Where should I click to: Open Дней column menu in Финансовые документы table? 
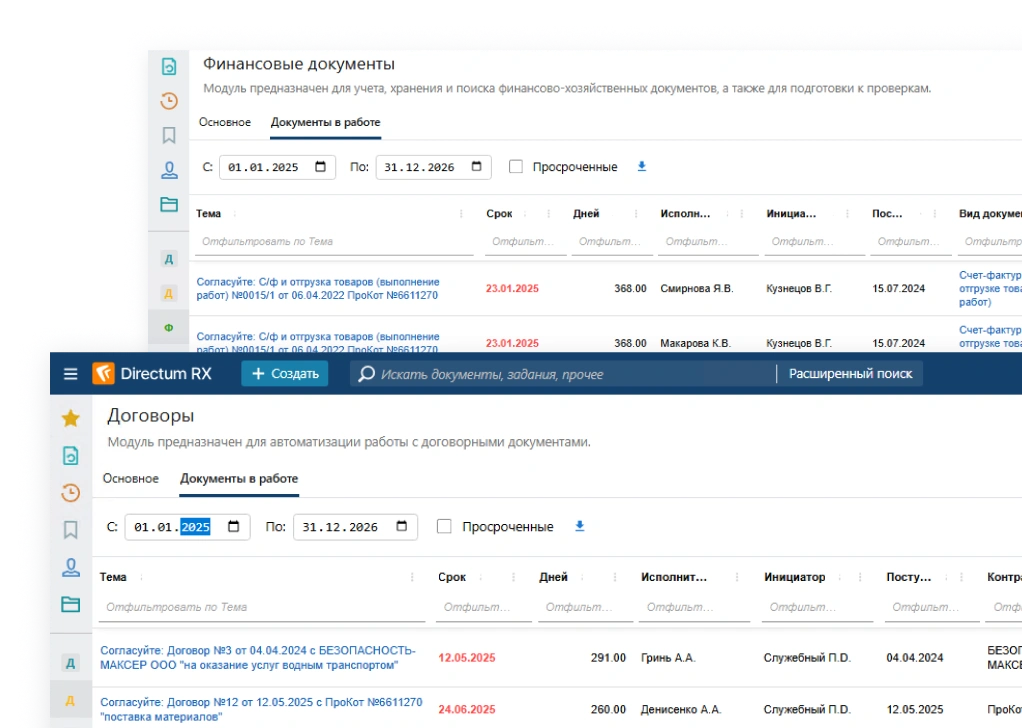pyautogui.click(x=636, y=214)
